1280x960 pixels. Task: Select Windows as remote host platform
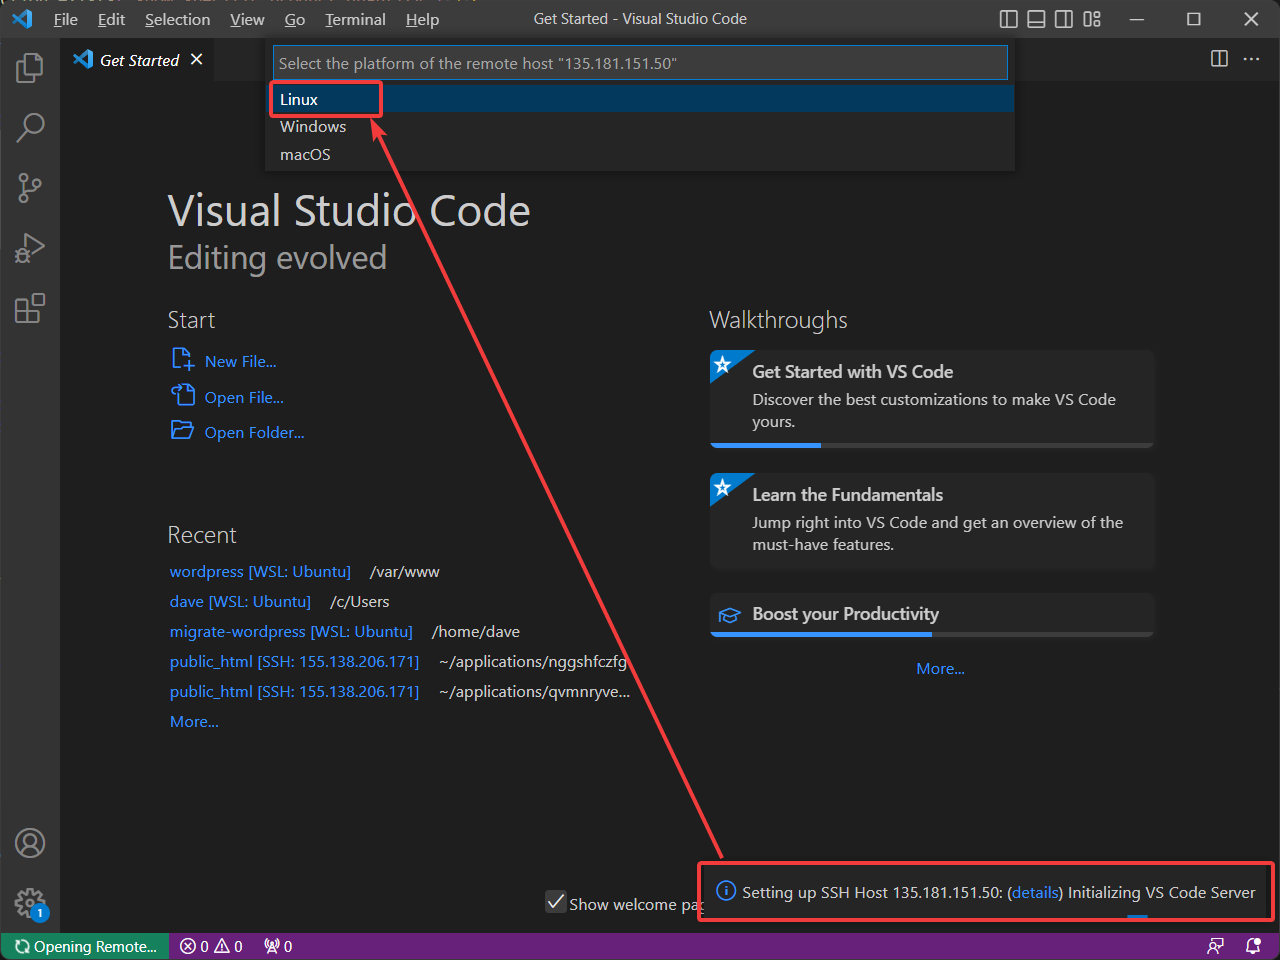640,127
